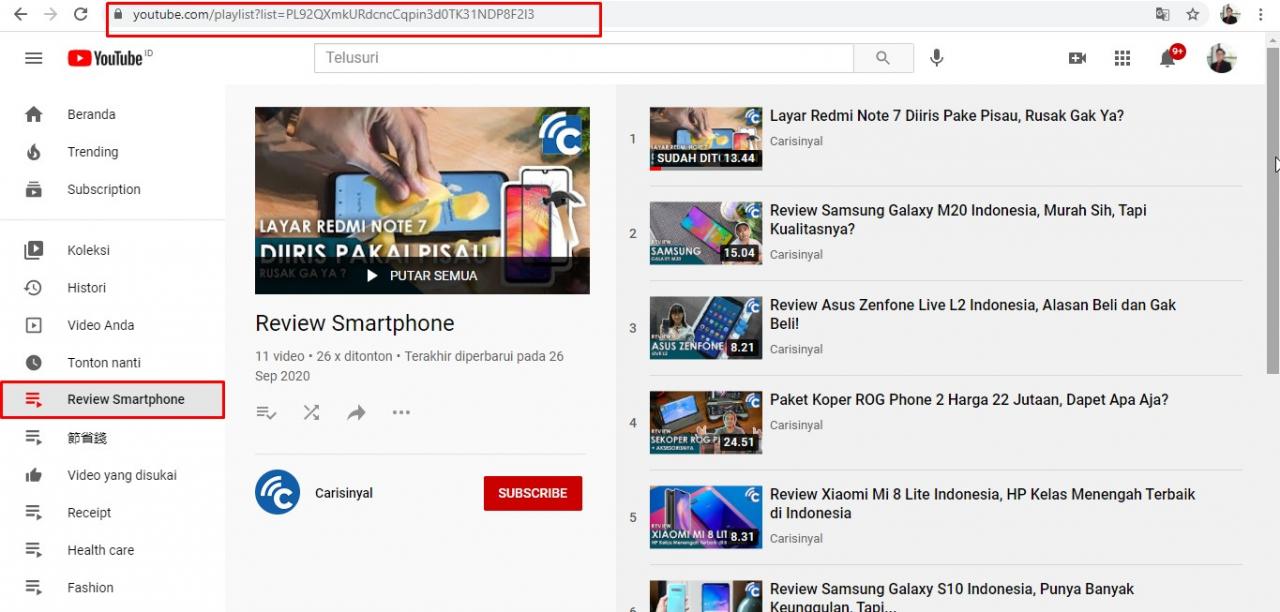Click the browser forward arrow

pyautogui.click(x=50, y=15)
